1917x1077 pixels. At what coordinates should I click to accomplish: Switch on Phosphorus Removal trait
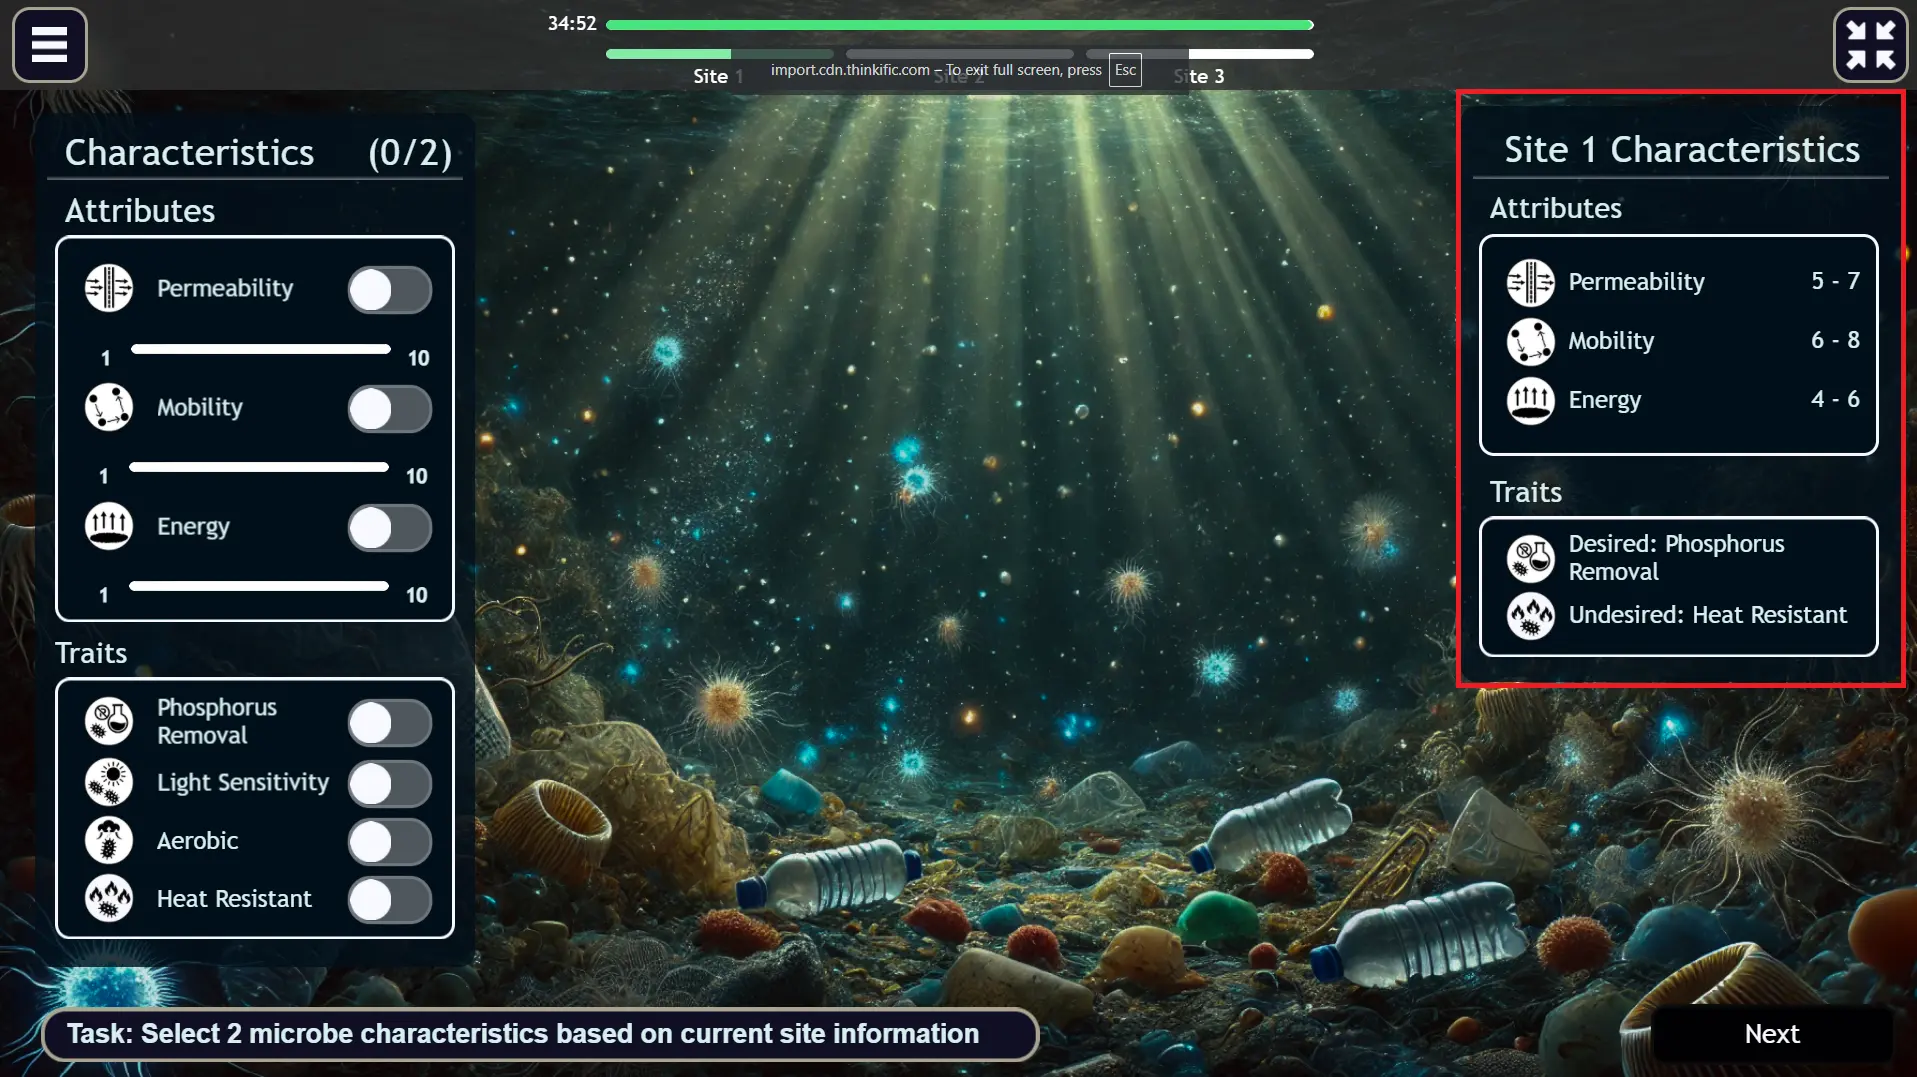click(x=390, y=723)
